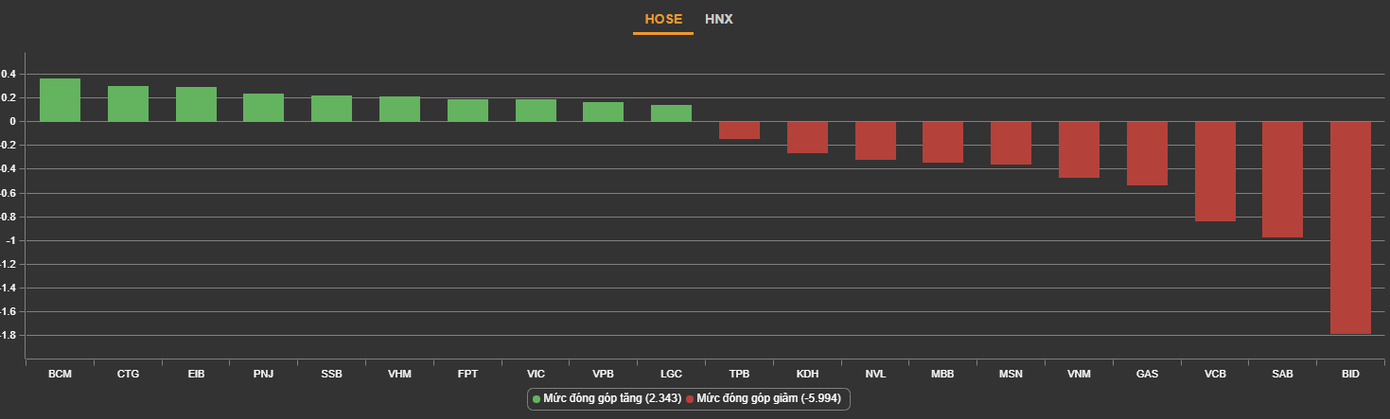Viewport: 1390px width, 419px height.
Task: Click the BID red bar
Action: pos(1350,227)
